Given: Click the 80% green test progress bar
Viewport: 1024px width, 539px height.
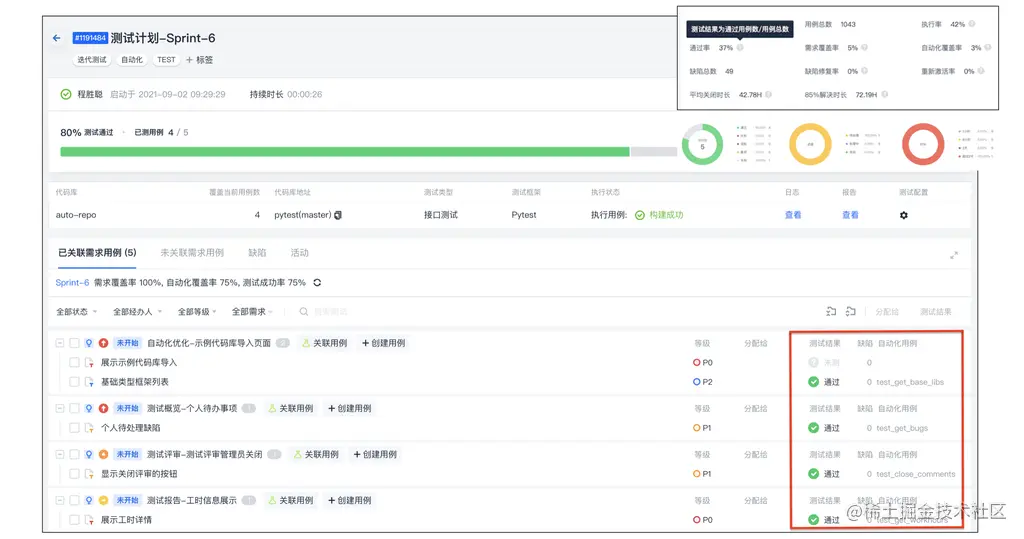Looking at the screenshot, I should [x=345, y=152].
